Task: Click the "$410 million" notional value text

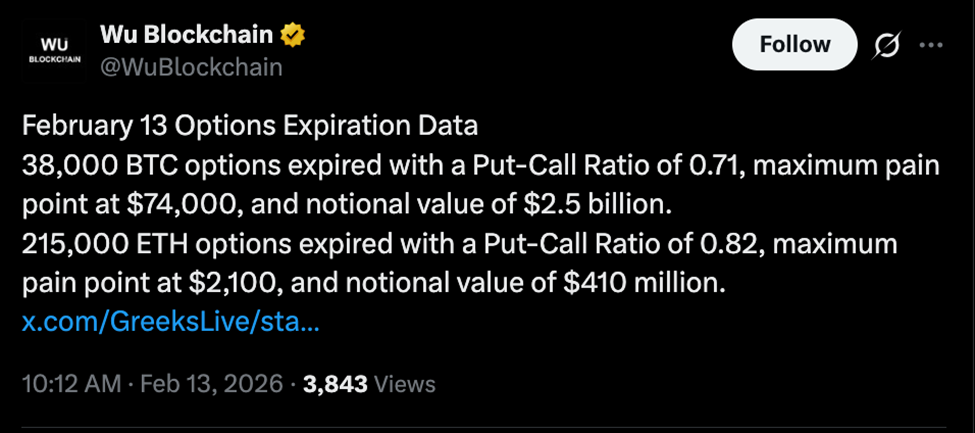Action: [x=637, y=284]
